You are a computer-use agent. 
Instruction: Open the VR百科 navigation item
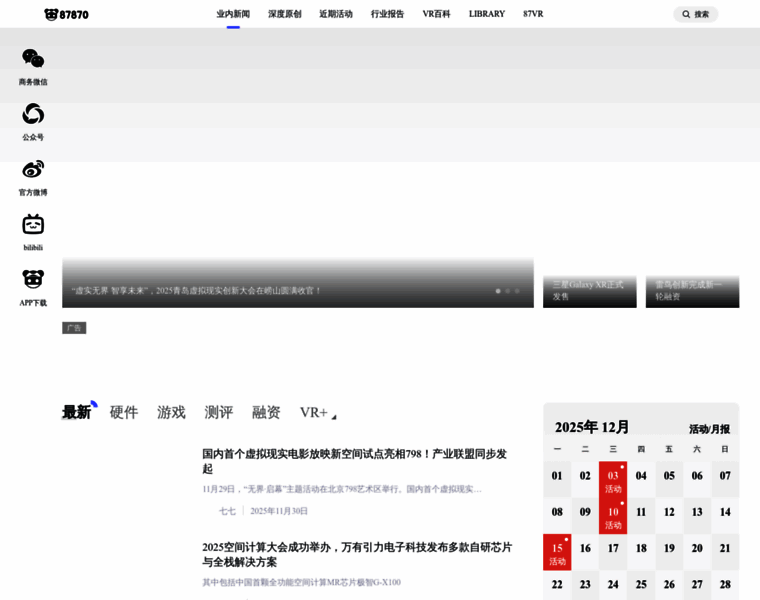pyautogui.click(x=436, y=14)
